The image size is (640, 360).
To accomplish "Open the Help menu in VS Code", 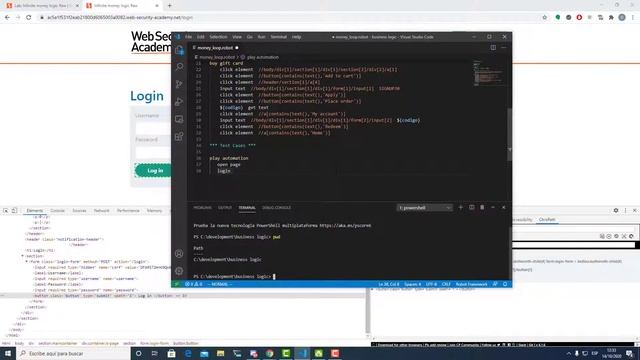I will [296, 37].
